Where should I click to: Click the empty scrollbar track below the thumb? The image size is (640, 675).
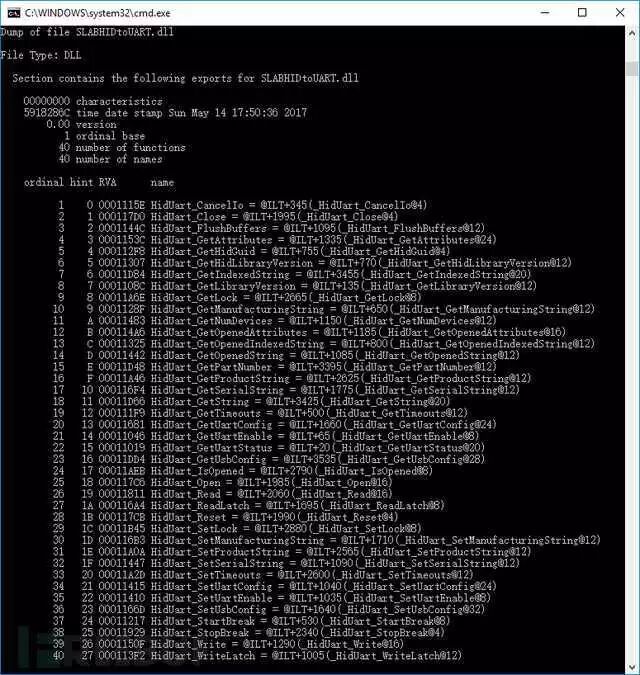click(x=632, y=366)
